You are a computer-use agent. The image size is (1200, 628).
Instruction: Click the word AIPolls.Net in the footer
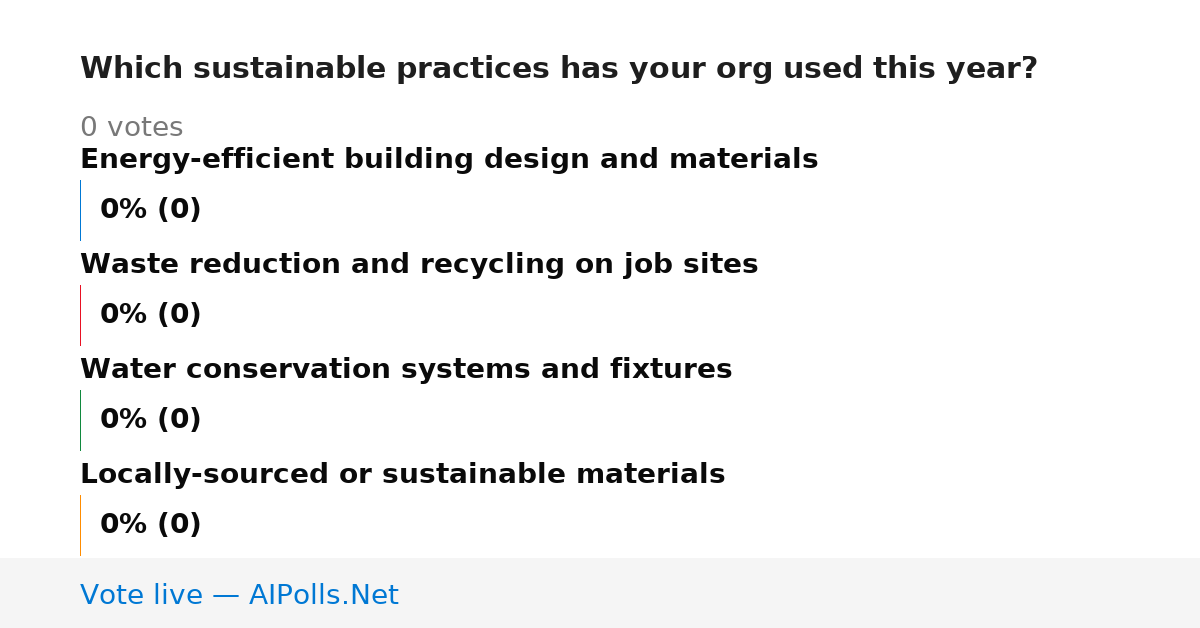click(x=323, y=595)
